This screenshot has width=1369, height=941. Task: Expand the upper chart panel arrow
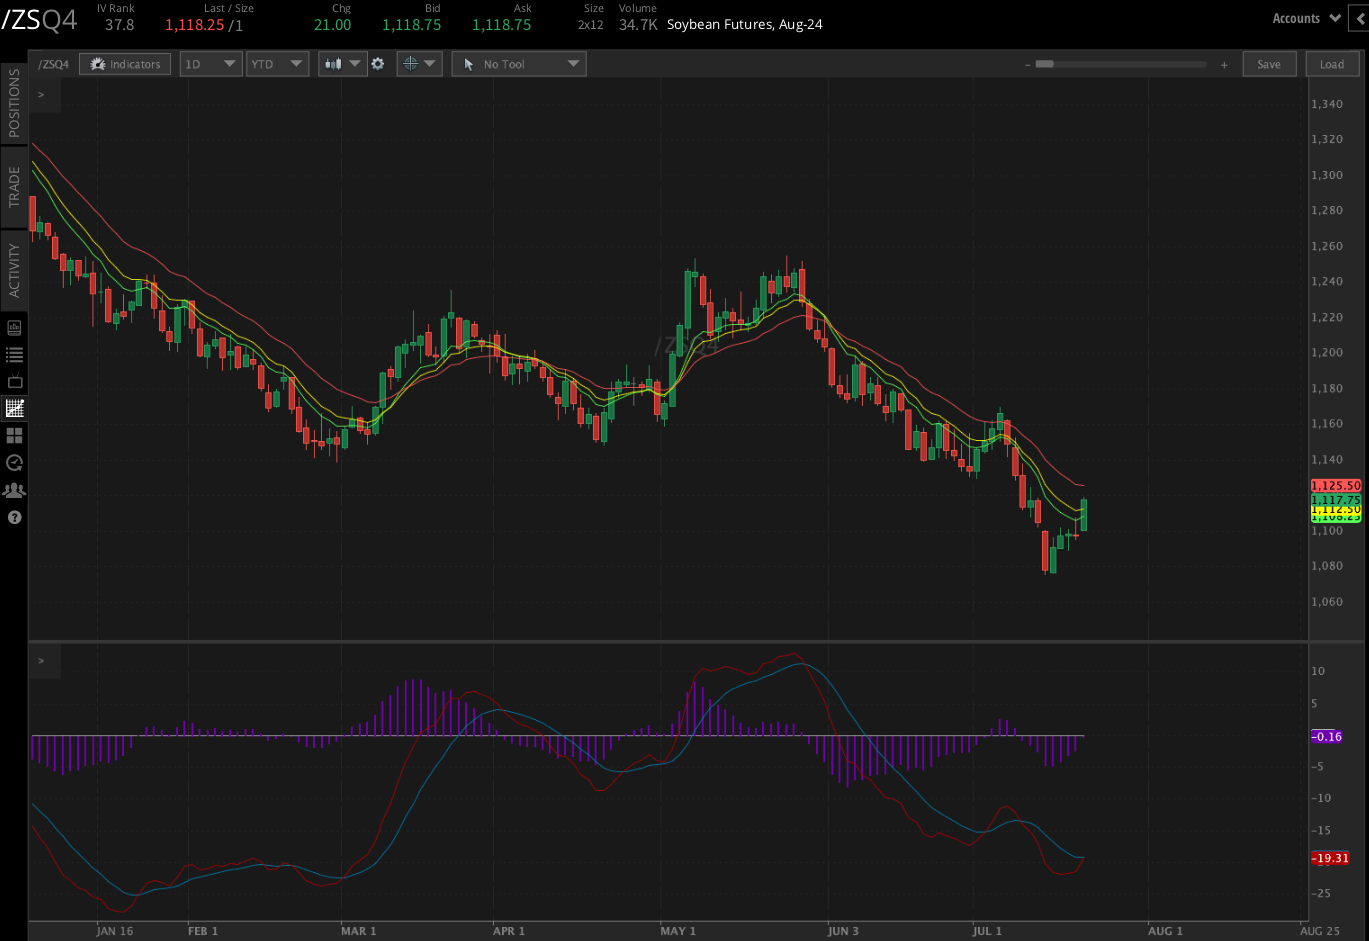[41, 95]
